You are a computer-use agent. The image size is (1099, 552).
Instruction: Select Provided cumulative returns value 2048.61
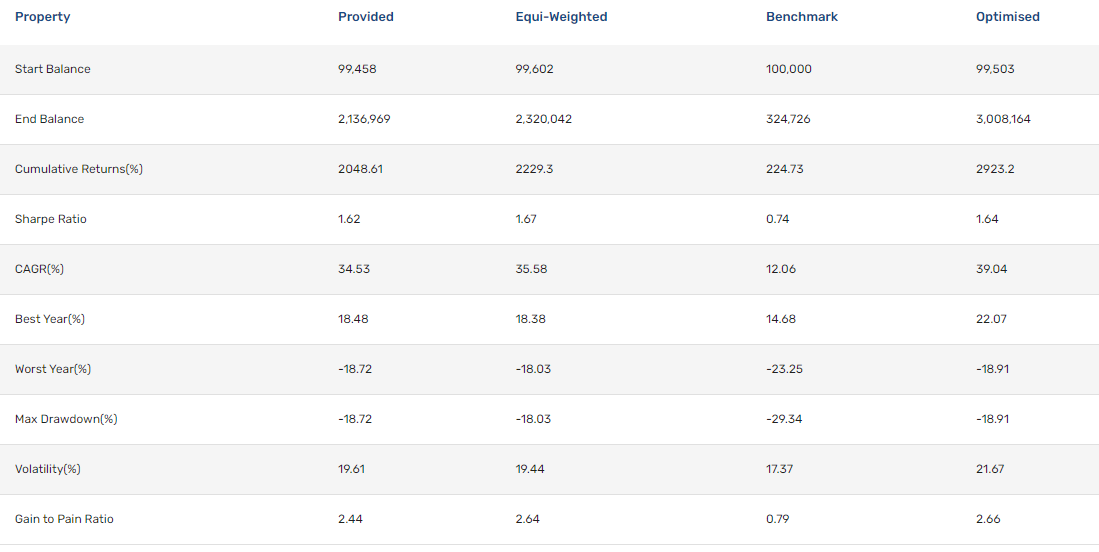362,169
